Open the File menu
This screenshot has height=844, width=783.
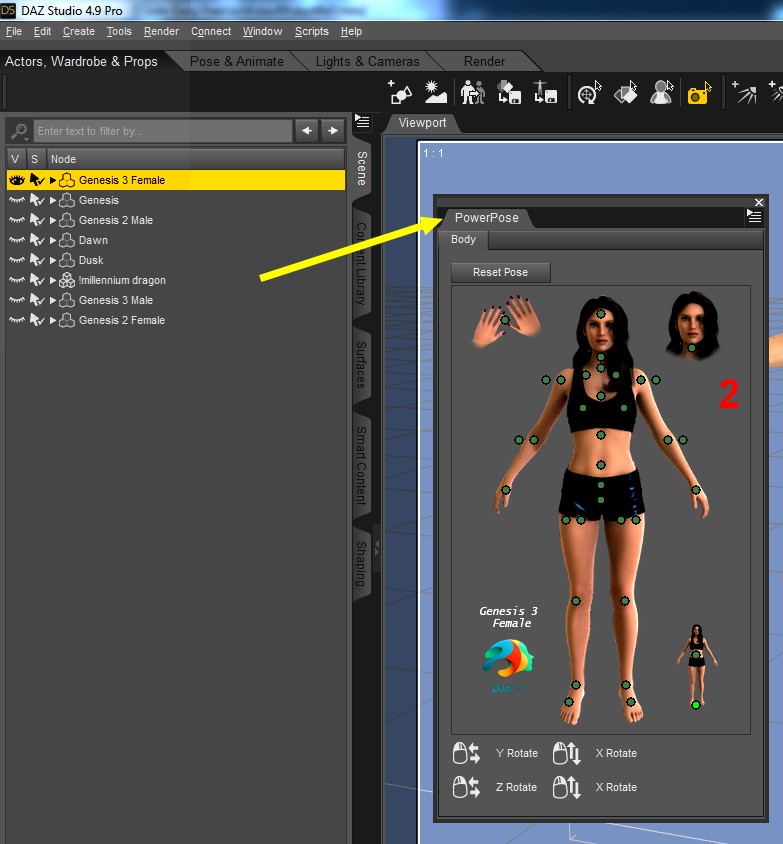pos(14,31)
